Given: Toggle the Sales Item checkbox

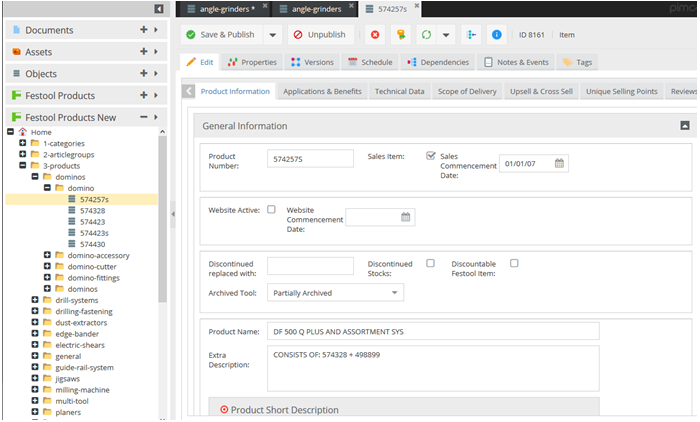Looking at the screenshot, I should click(x=430, y=156).
